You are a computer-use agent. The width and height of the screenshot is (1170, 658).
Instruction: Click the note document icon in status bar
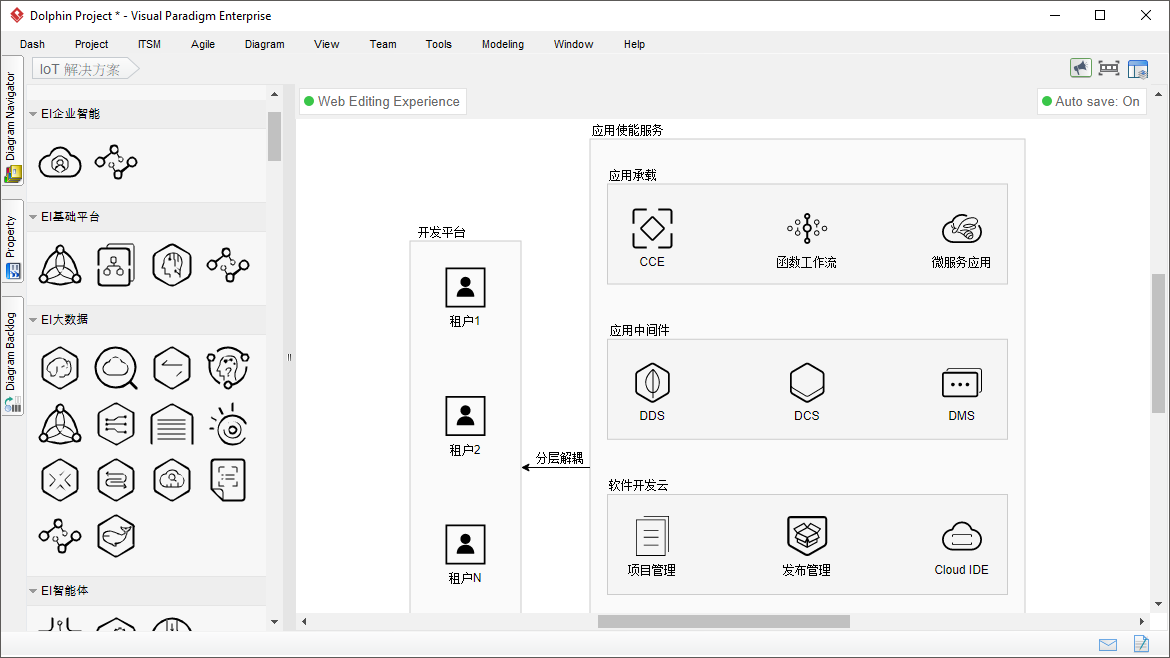pos(1141,643)
